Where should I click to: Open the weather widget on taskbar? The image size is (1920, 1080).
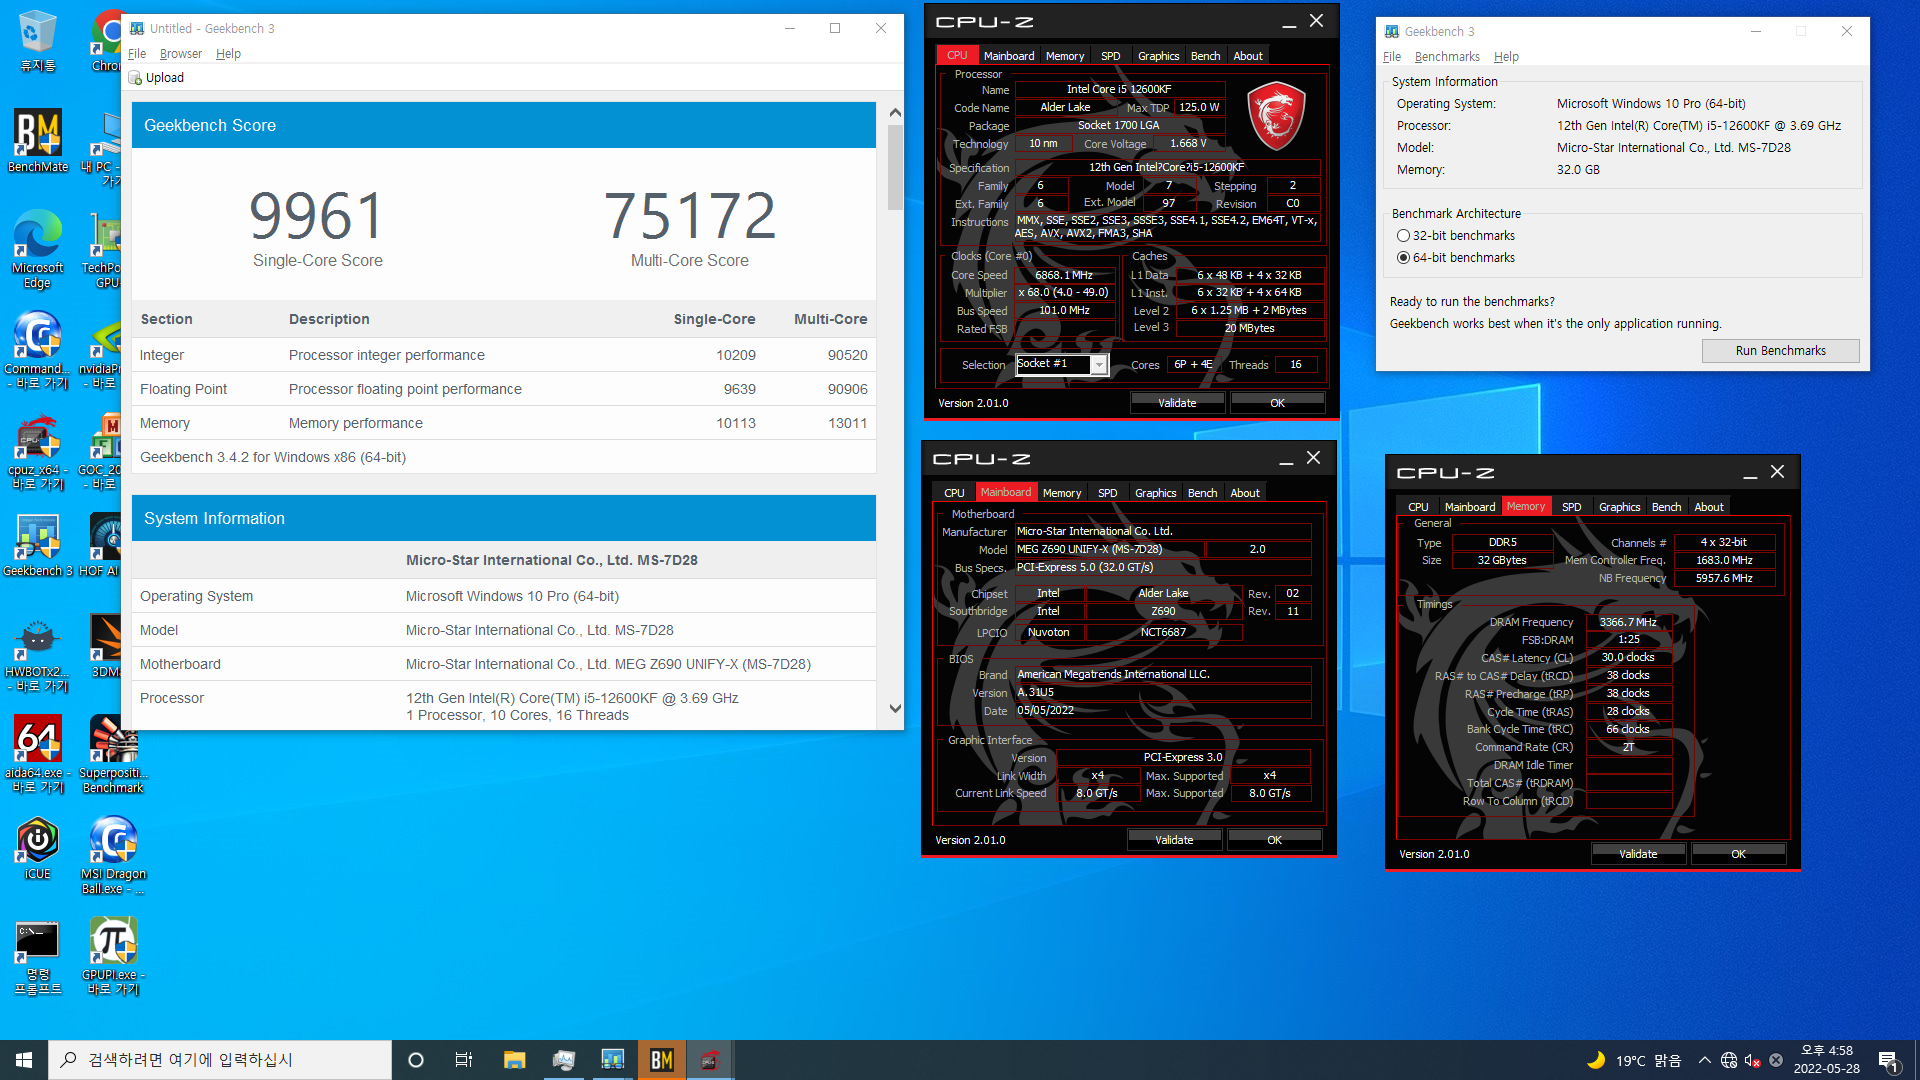tap(1634, 1060)
